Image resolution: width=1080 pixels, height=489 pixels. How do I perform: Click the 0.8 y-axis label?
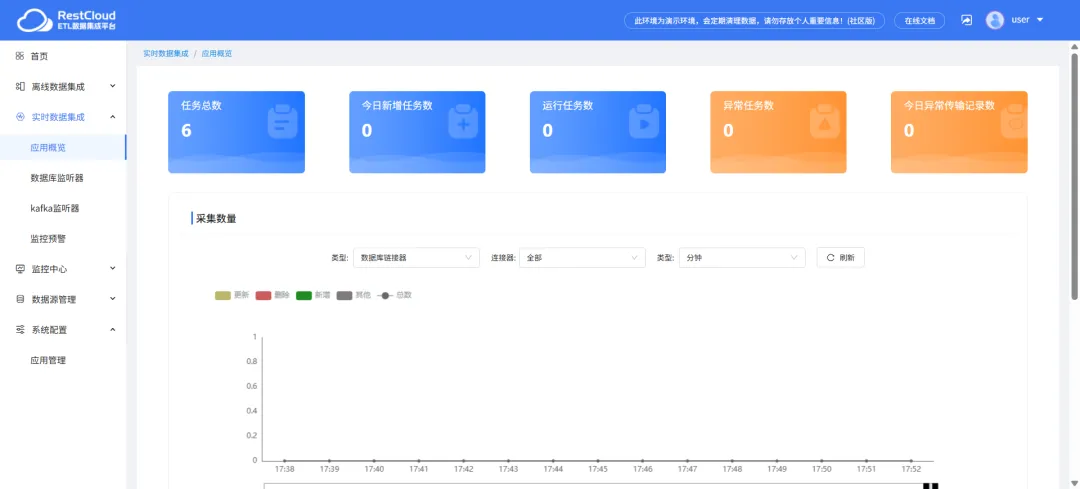click(251, 362)
